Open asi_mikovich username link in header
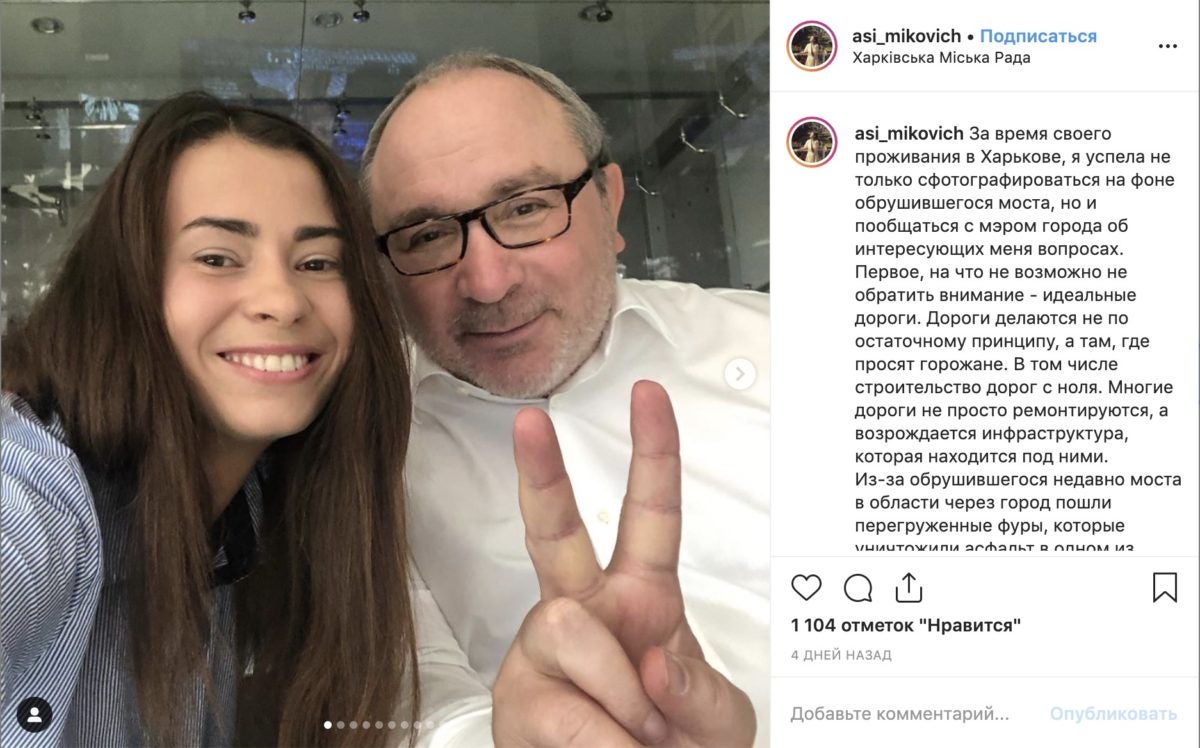 coord(907,36)
